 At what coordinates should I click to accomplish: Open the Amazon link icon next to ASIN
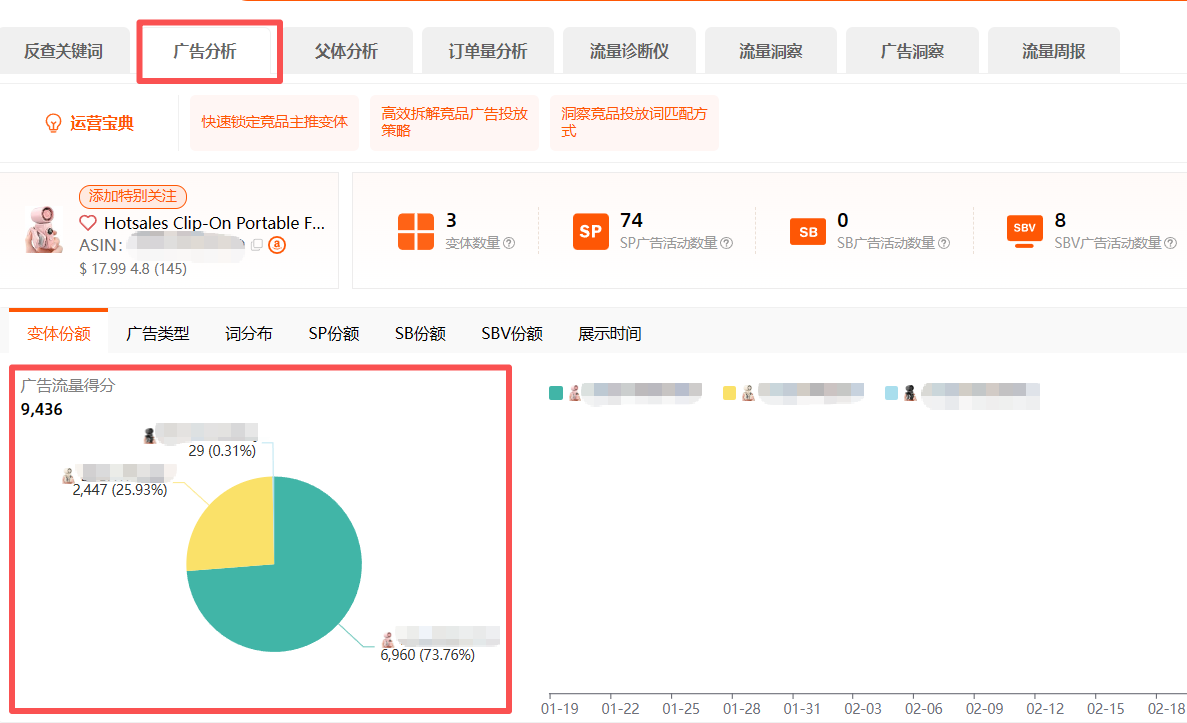coord(277,245)
